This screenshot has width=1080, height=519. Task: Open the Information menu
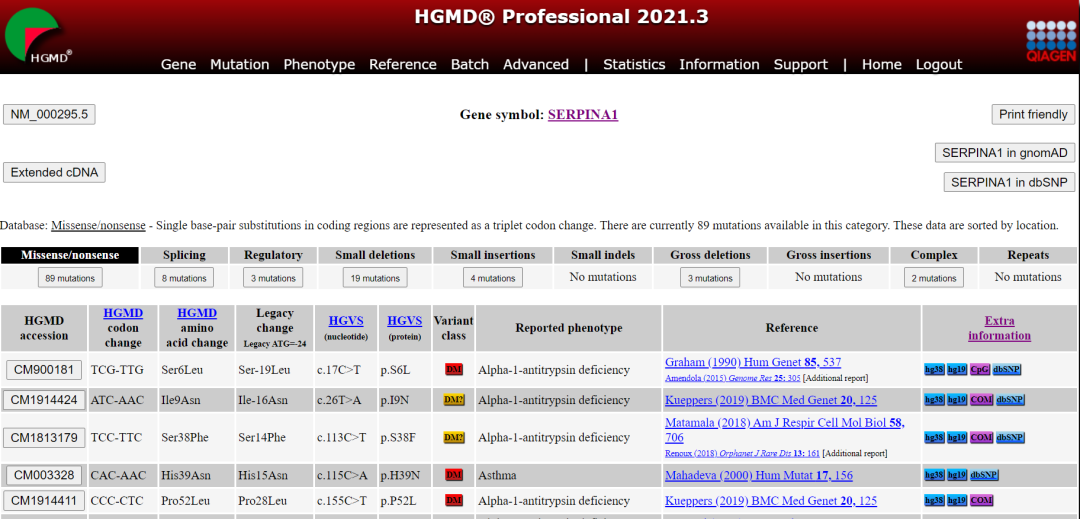point(719,64)
